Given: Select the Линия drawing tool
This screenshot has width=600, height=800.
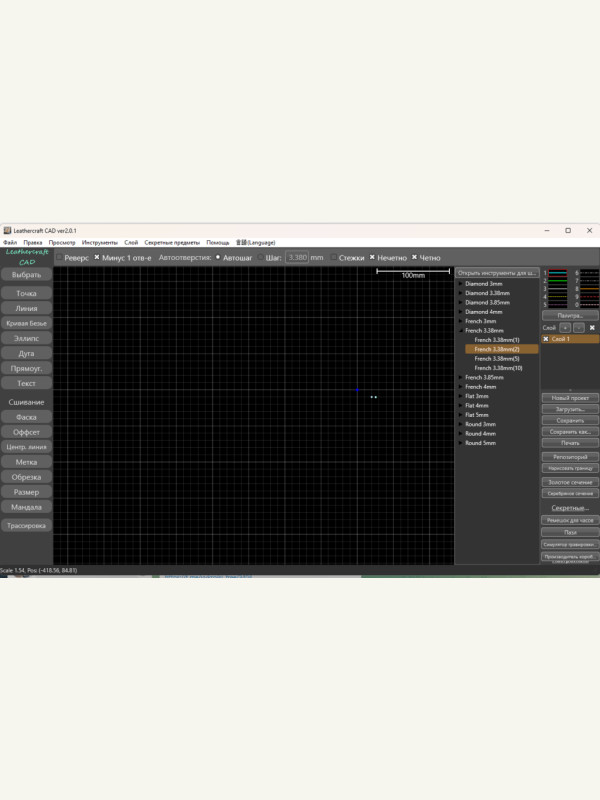Looking at the screenshot, I should [27, 309].
